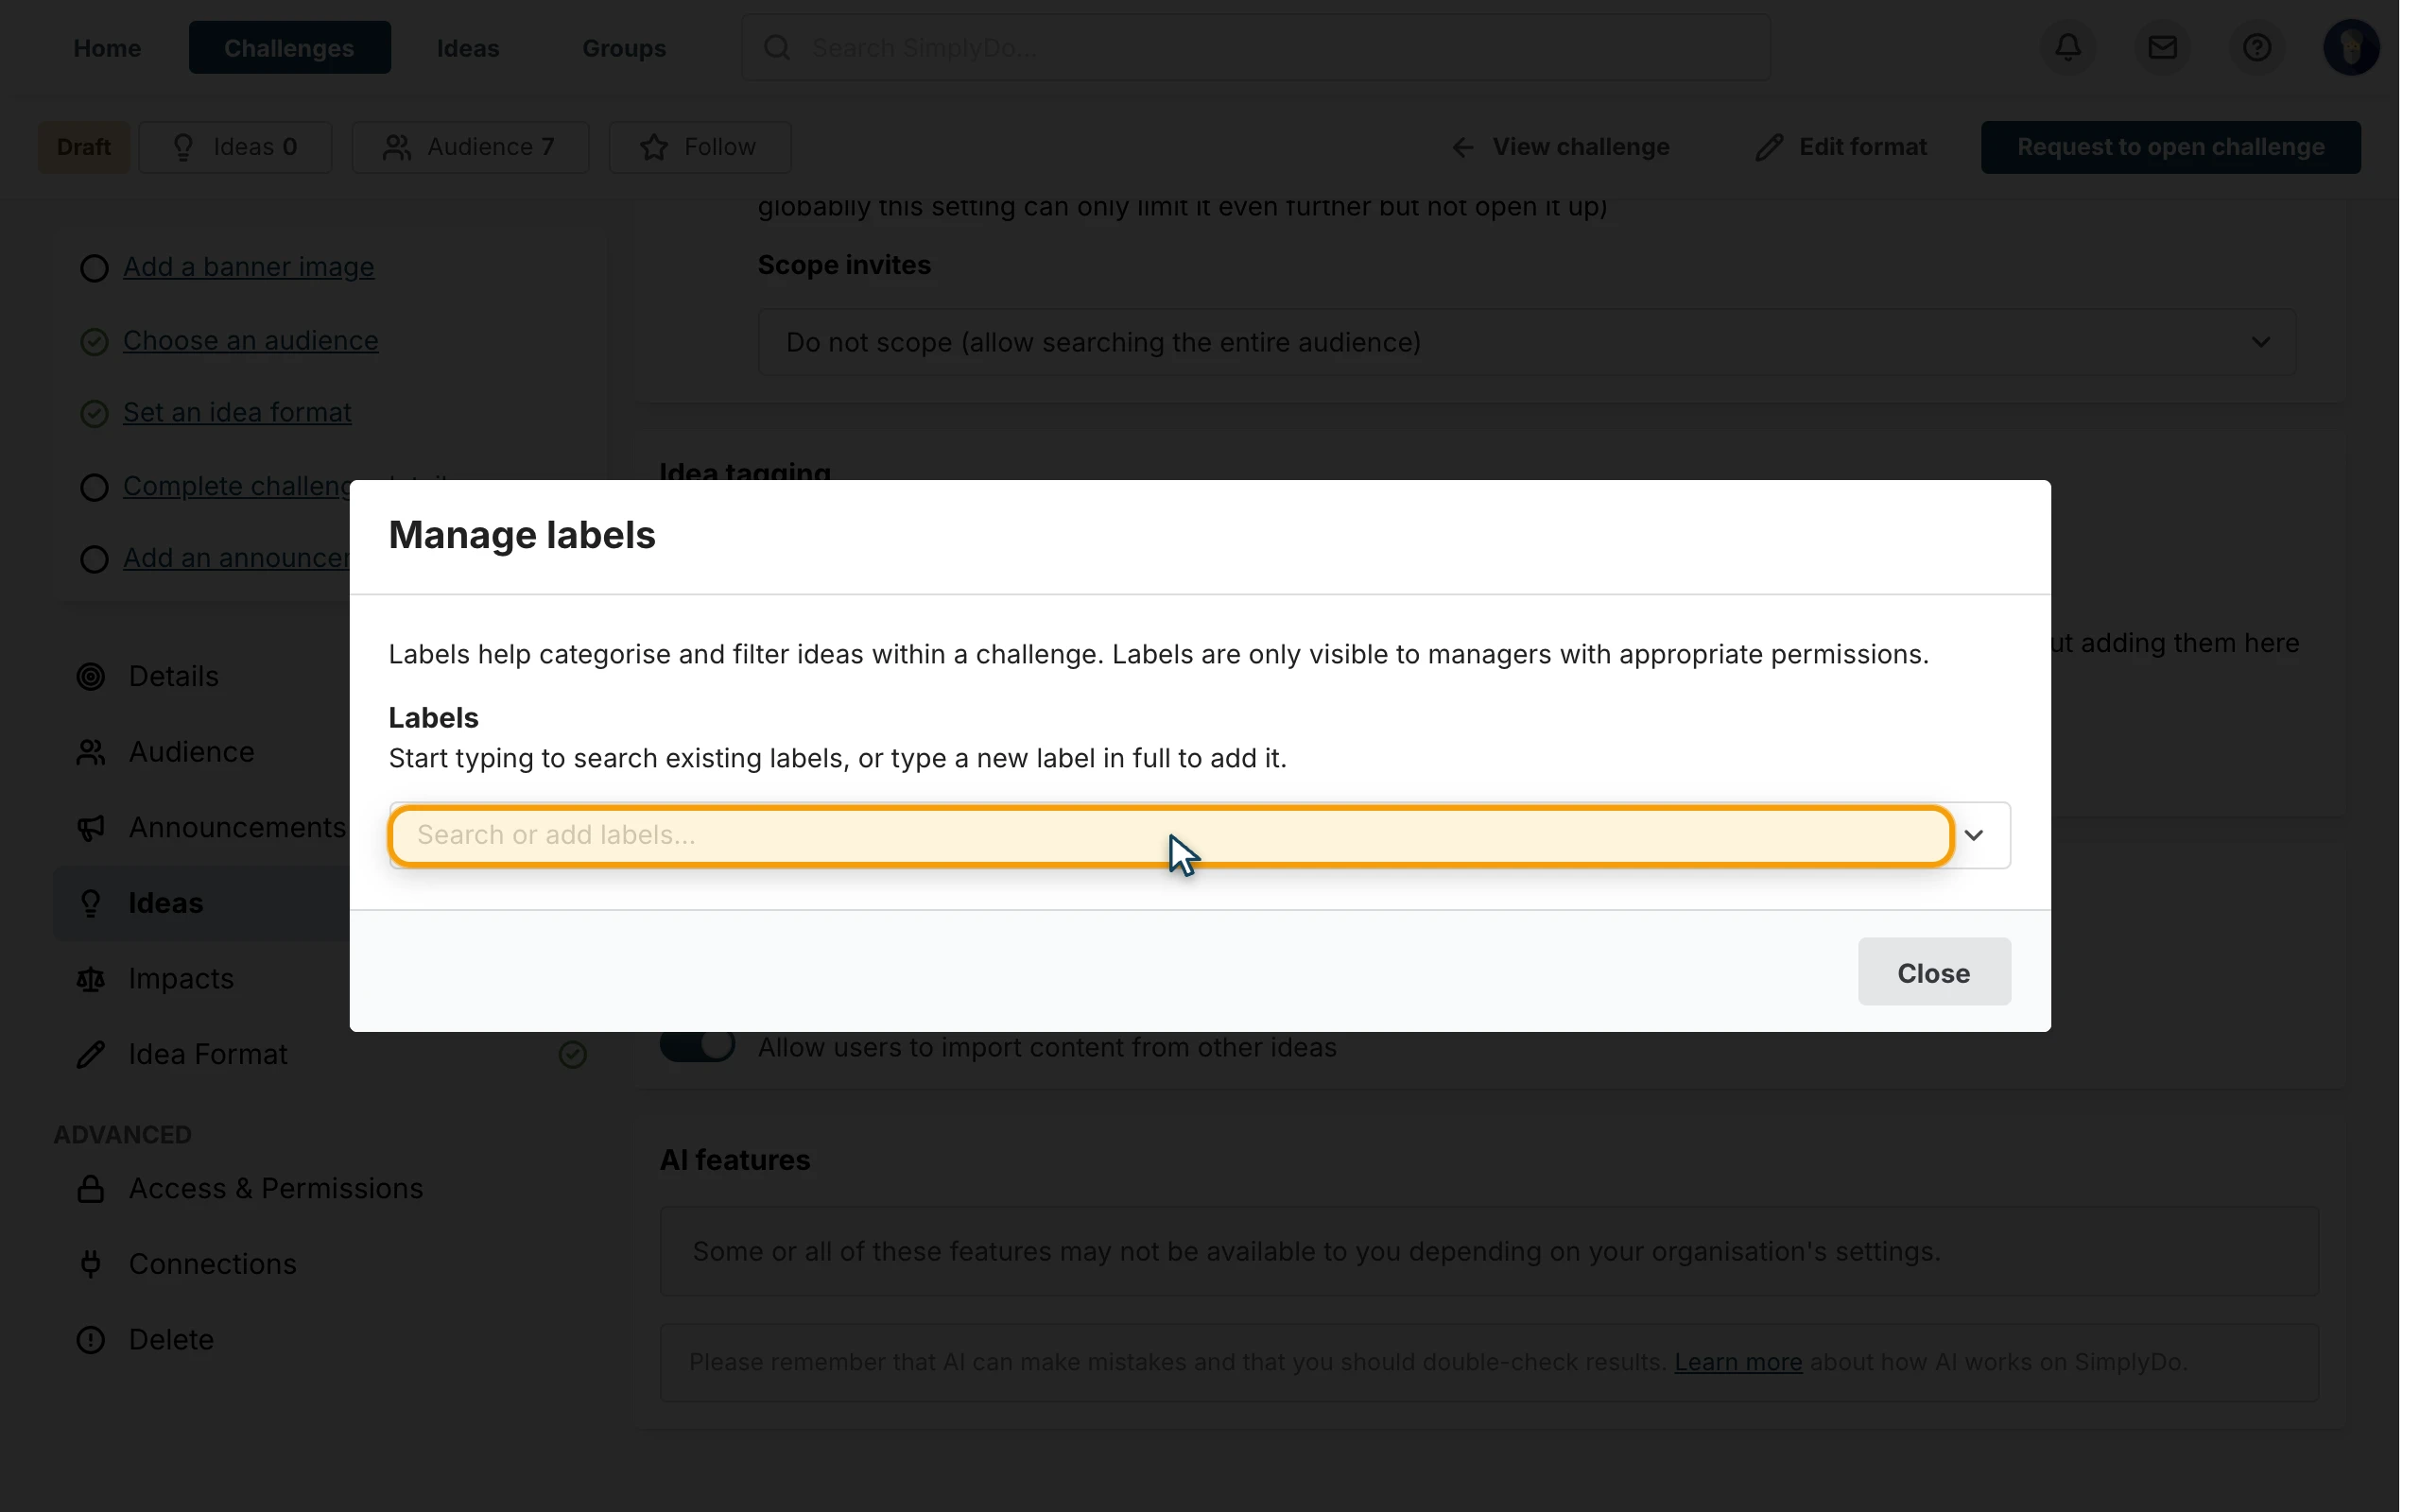Click the Search SimplyDo input field
This screenshot has width=2420, height=1512.
[x=1255, y=47]
